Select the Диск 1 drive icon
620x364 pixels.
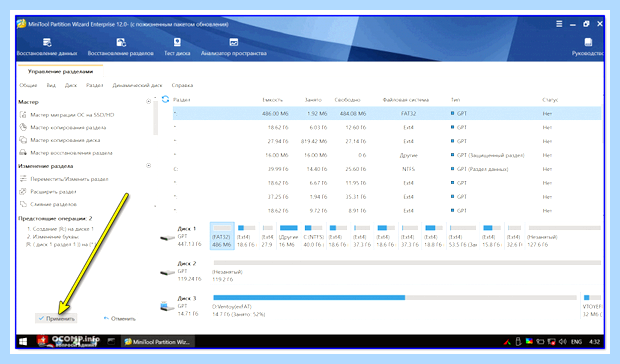(167, 238)
